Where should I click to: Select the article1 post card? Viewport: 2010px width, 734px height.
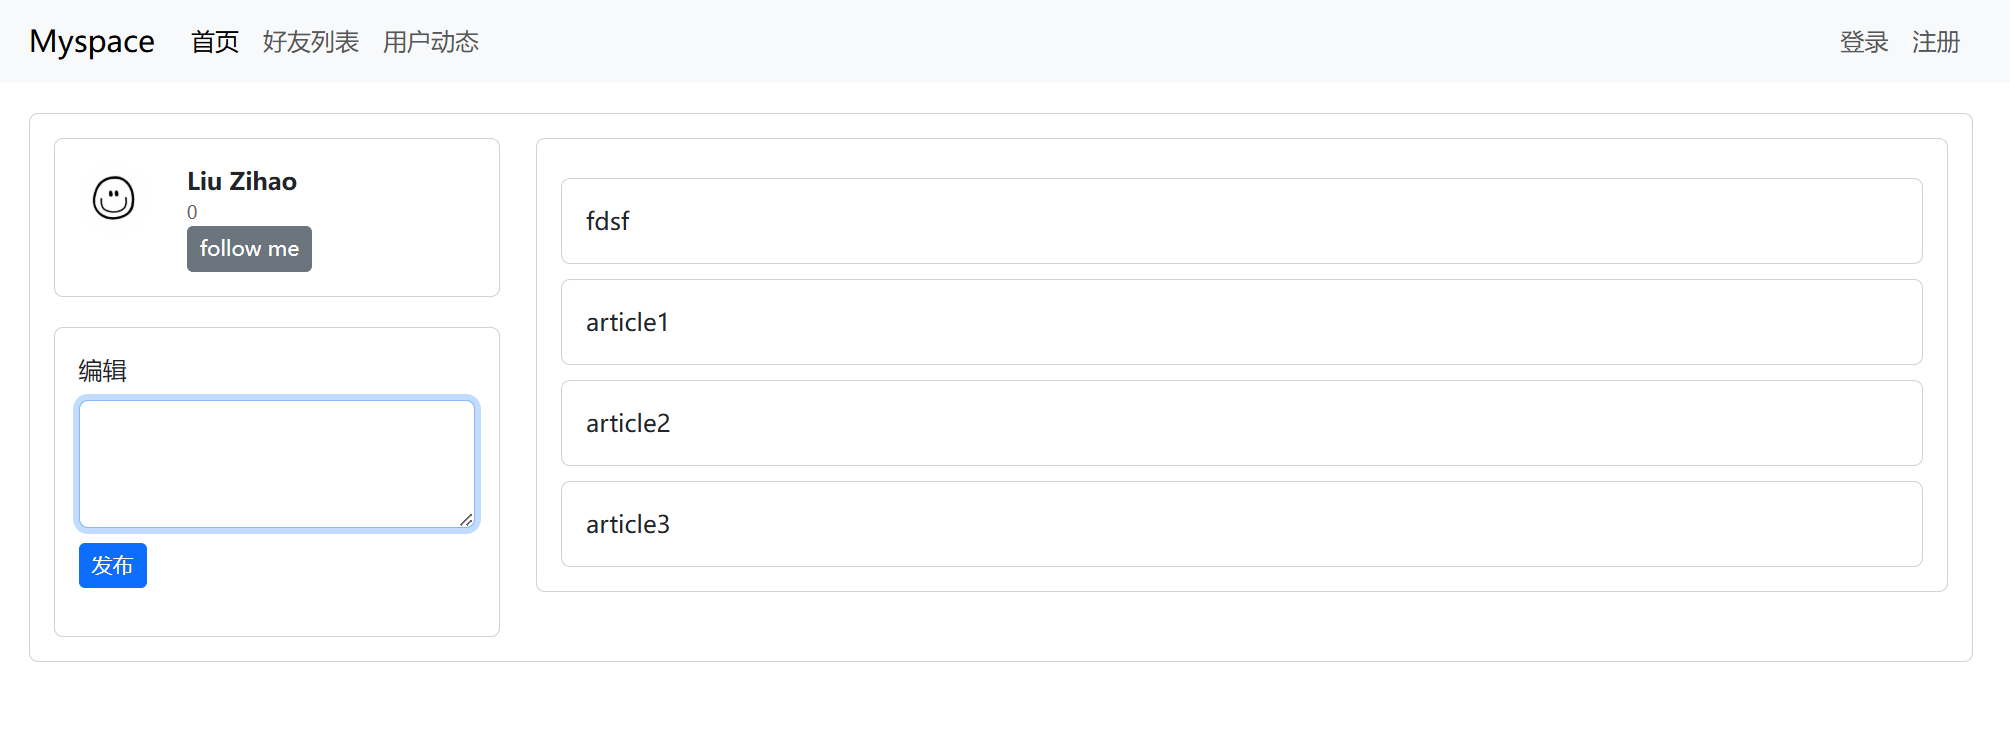click(1241, 322)
